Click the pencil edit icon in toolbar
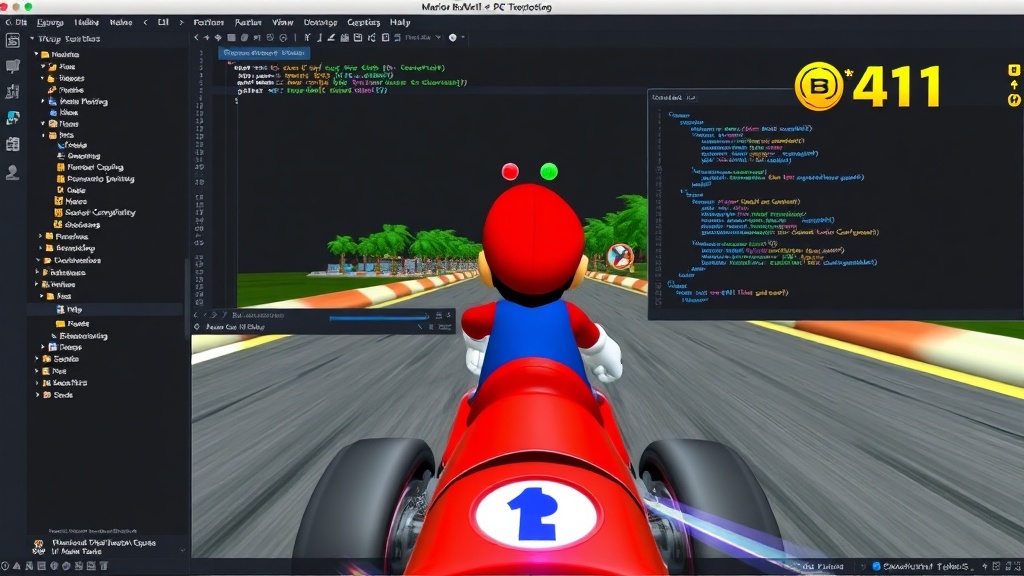This screenshot has height=576, width=1024. (331, 38)
